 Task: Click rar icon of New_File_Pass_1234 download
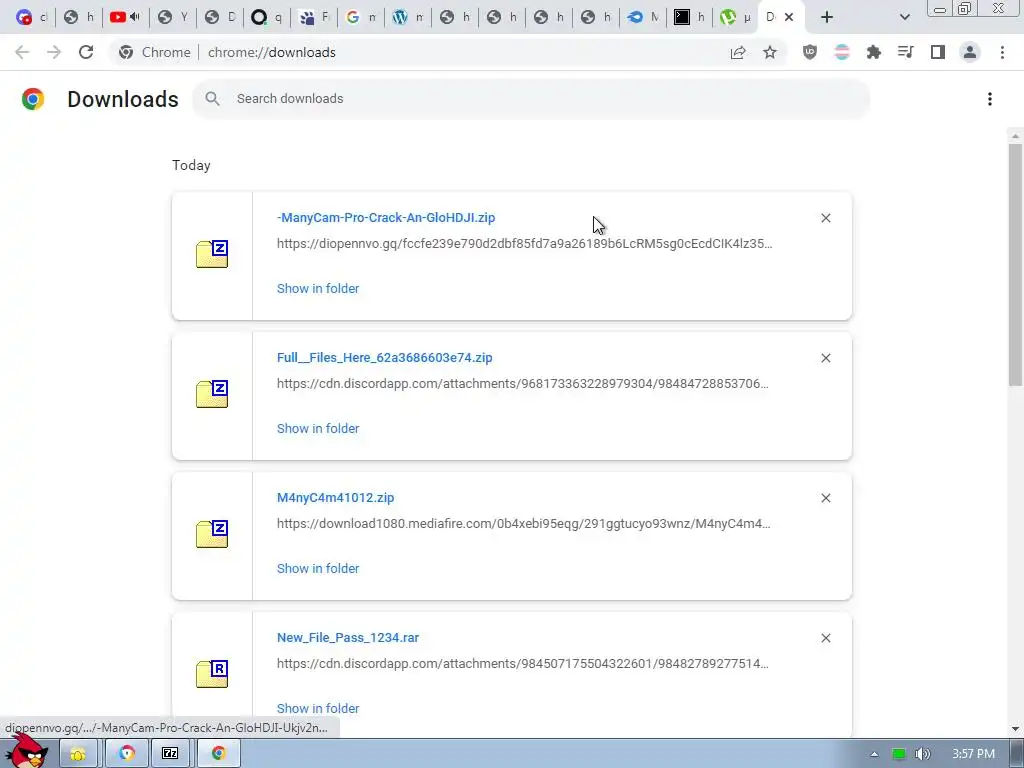pyautogui.click(x=212, y=674)
